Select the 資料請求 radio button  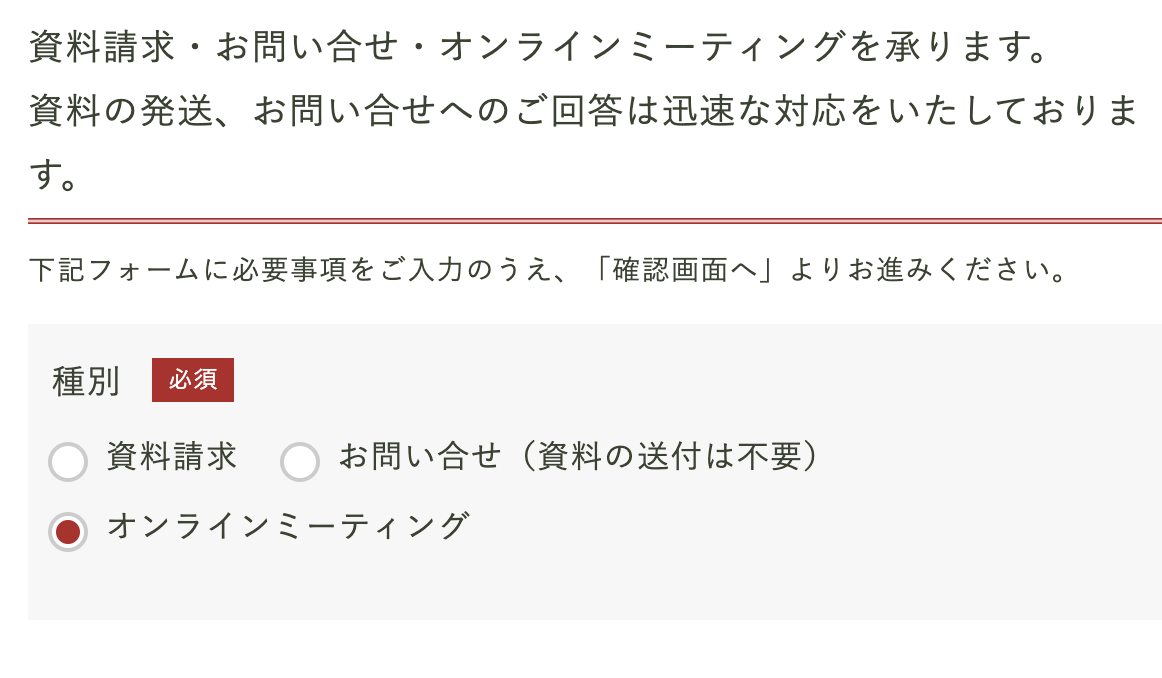(x=68, y=462)
